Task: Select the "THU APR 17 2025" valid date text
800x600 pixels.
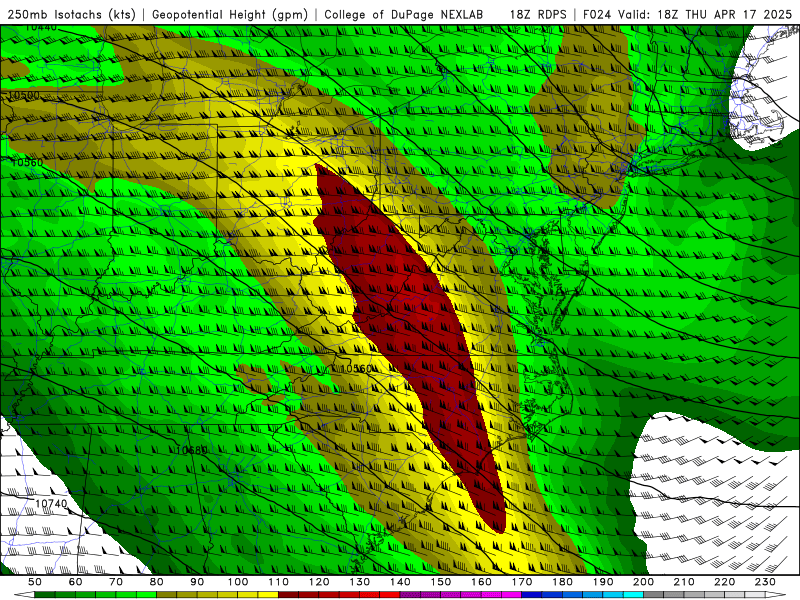Action: (x=738, y=15)
